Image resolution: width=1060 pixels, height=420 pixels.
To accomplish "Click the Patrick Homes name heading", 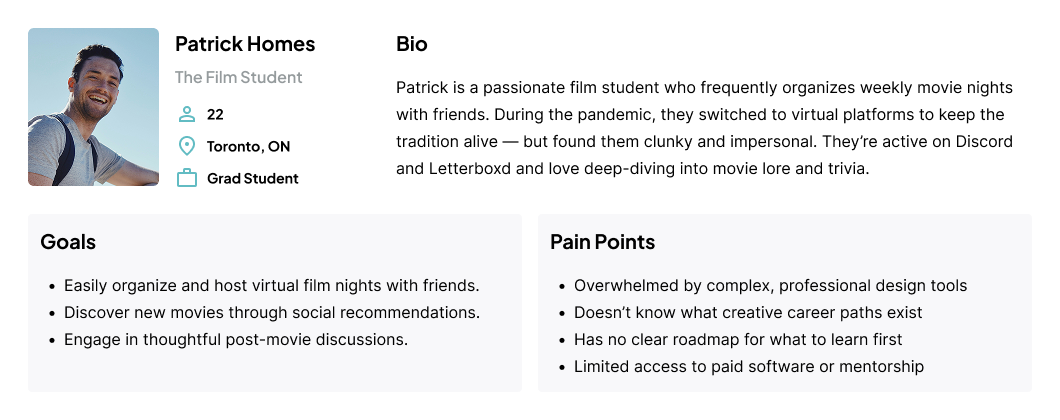I will [245, 44].
